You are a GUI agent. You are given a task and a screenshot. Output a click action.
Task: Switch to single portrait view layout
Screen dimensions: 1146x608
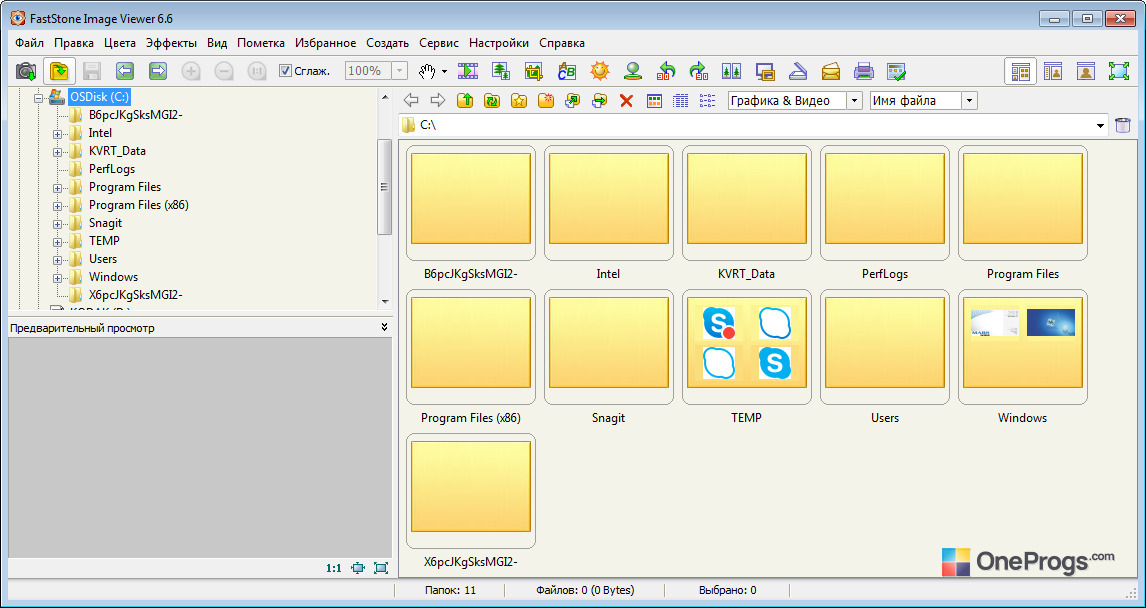tap(1086, 71)
